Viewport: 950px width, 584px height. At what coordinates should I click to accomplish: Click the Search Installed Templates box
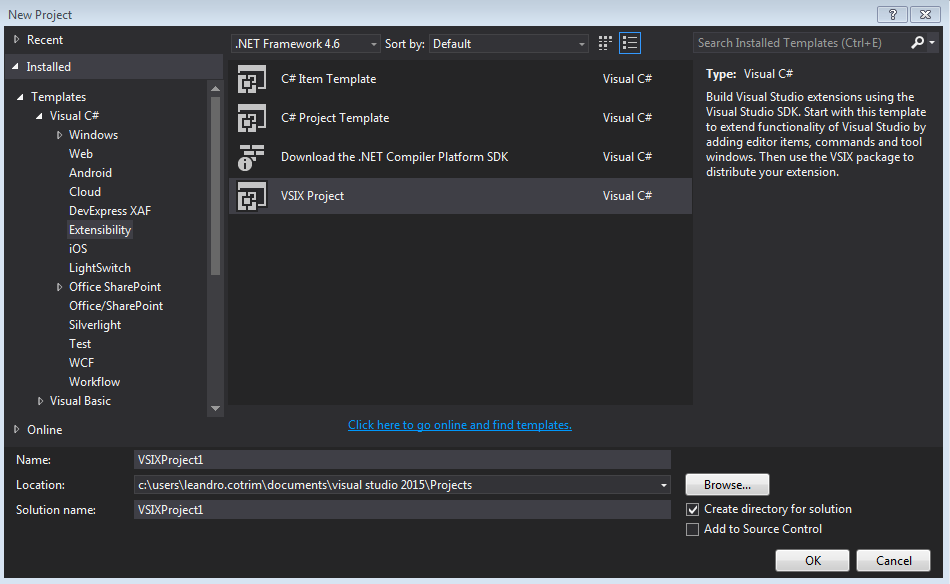tap(801, 42)
